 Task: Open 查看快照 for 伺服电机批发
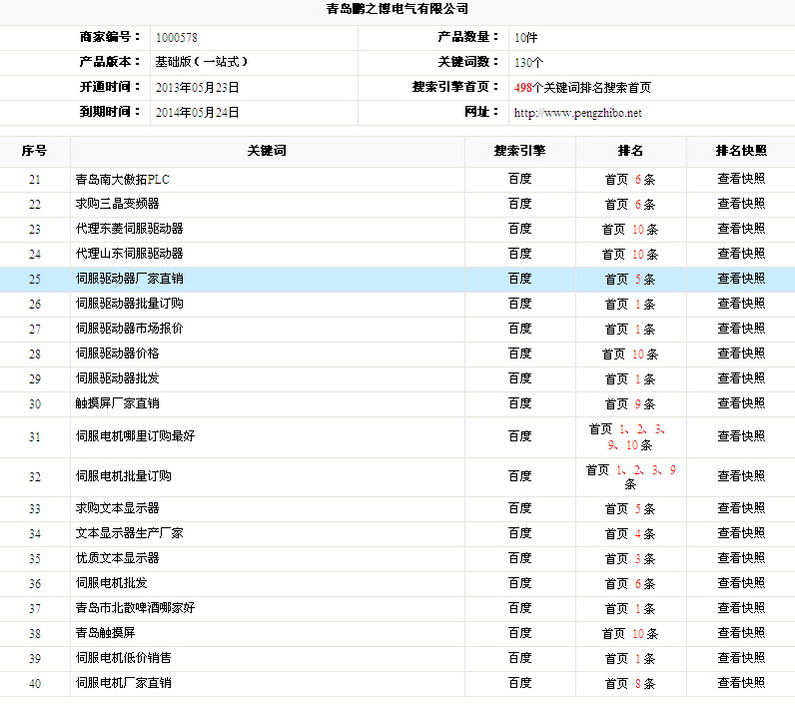point(741,583)
